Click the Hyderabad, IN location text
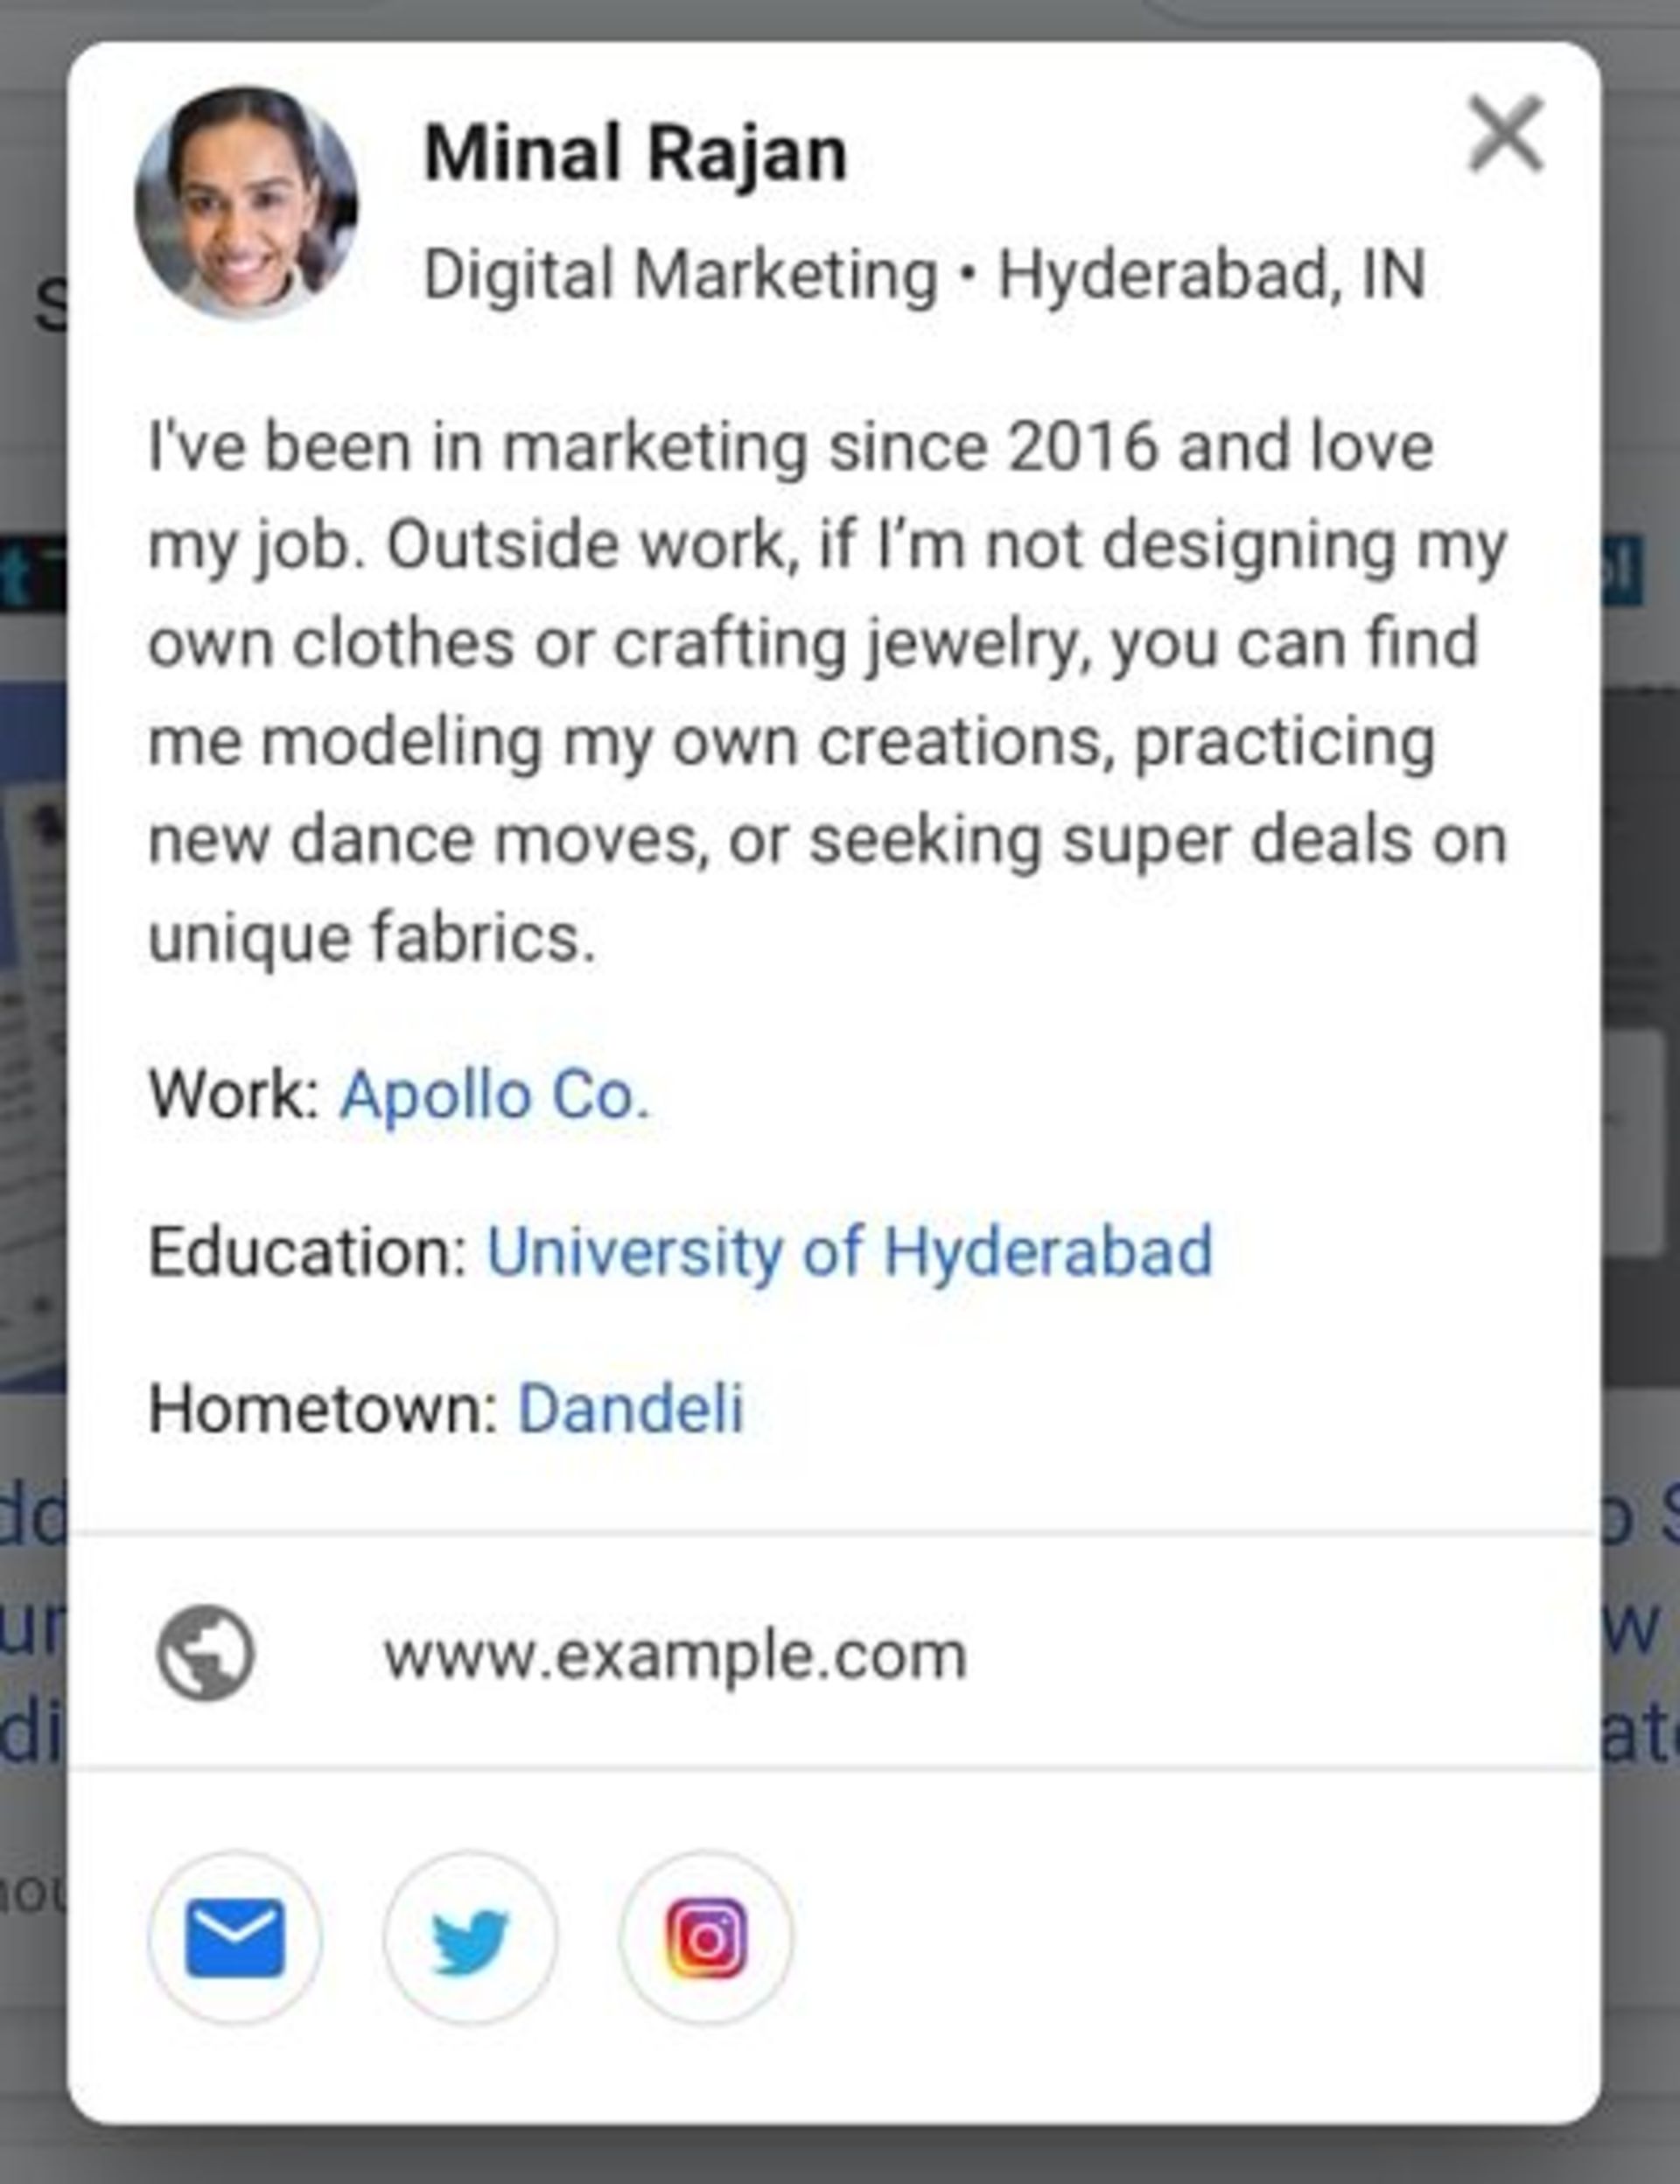Image resolution: width=1680 pixels, height=2184 pixels. click(x=1211, y=274)
